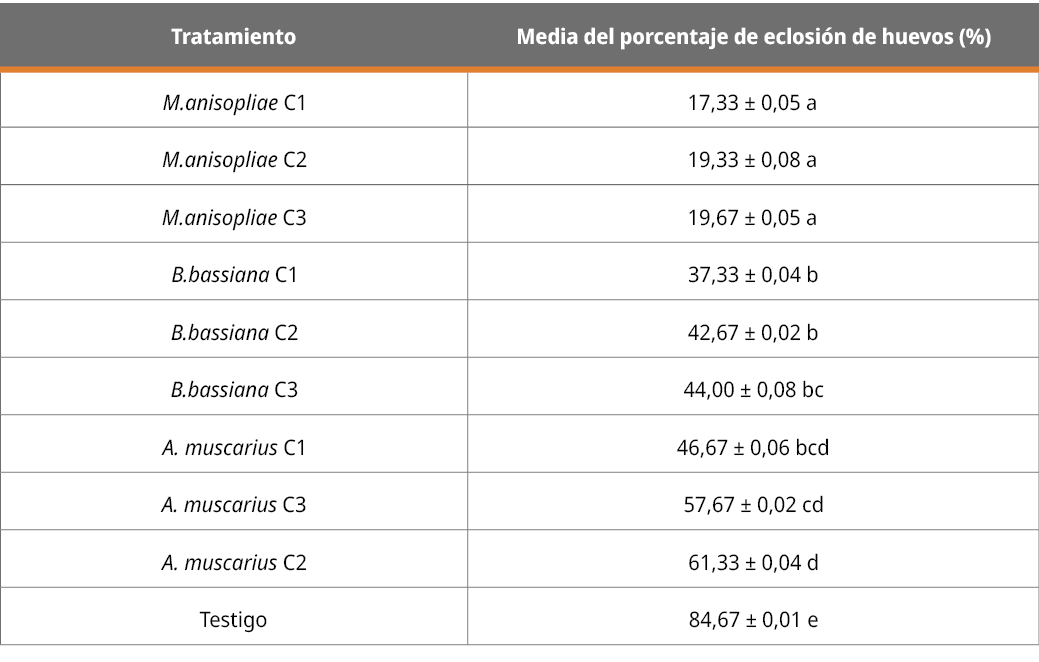Screen dimensions: 1039x662
Task: Select the A. muscarius C1 cell
Action: (x=234, y=447)
